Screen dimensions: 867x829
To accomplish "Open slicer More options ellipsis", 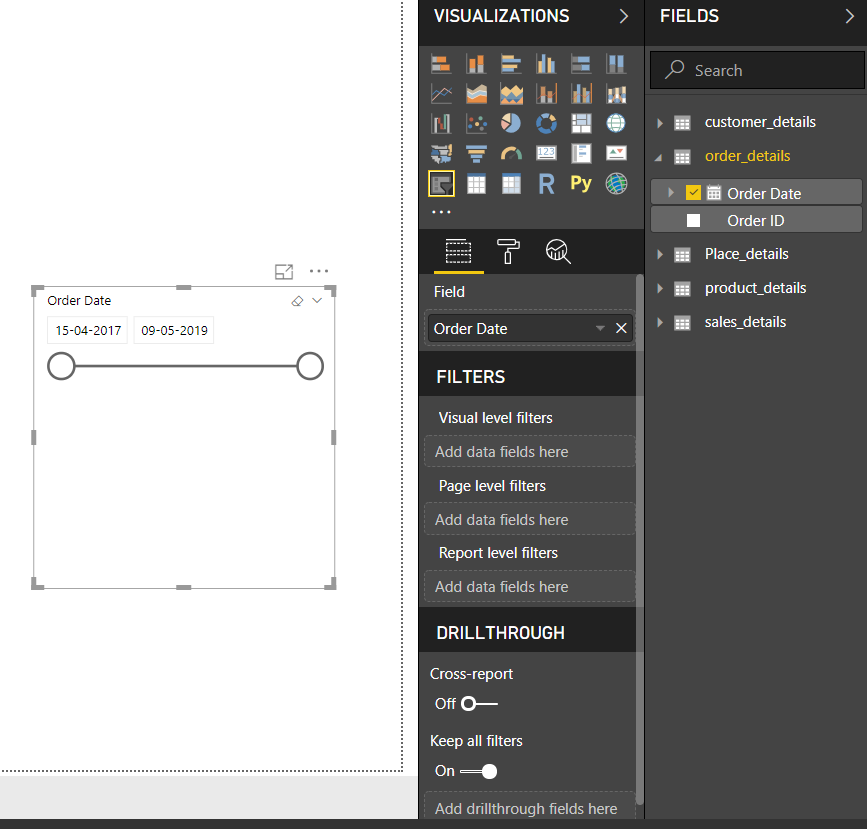I will (319, 271).
